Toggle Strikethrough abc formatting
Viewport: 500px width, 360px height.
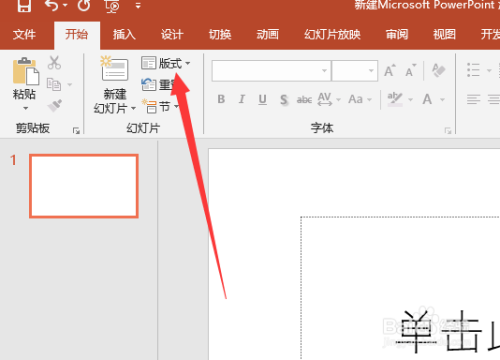pos(304,99)
